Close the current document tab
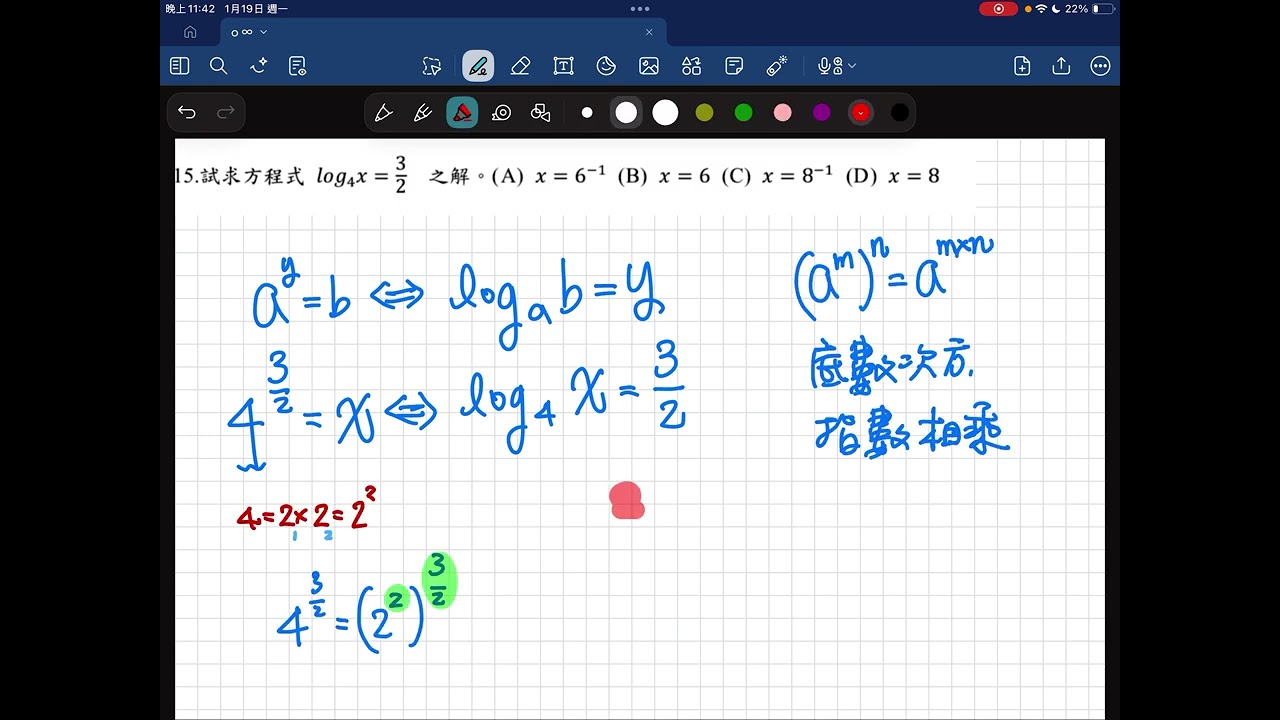 coord(649,32)
